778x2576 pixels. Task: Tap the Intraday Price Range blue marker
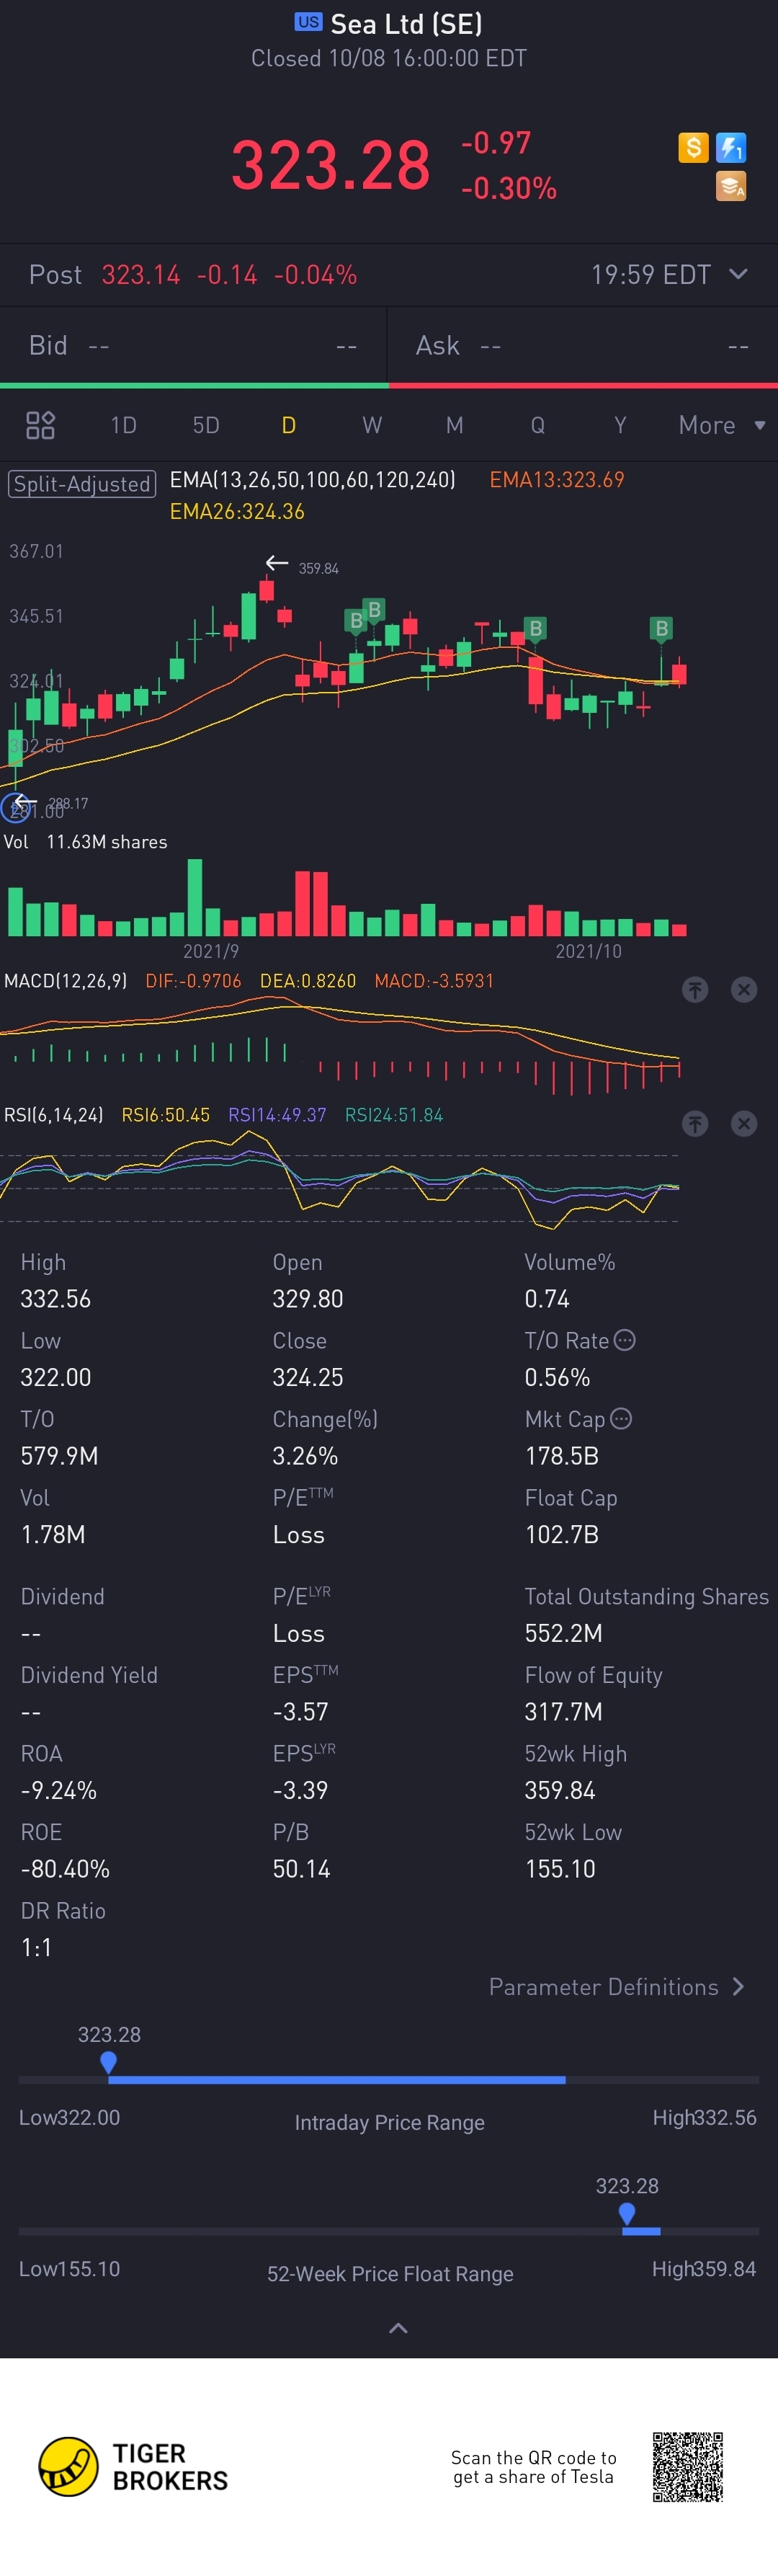pyautogui.click(x=108, y=2061)
